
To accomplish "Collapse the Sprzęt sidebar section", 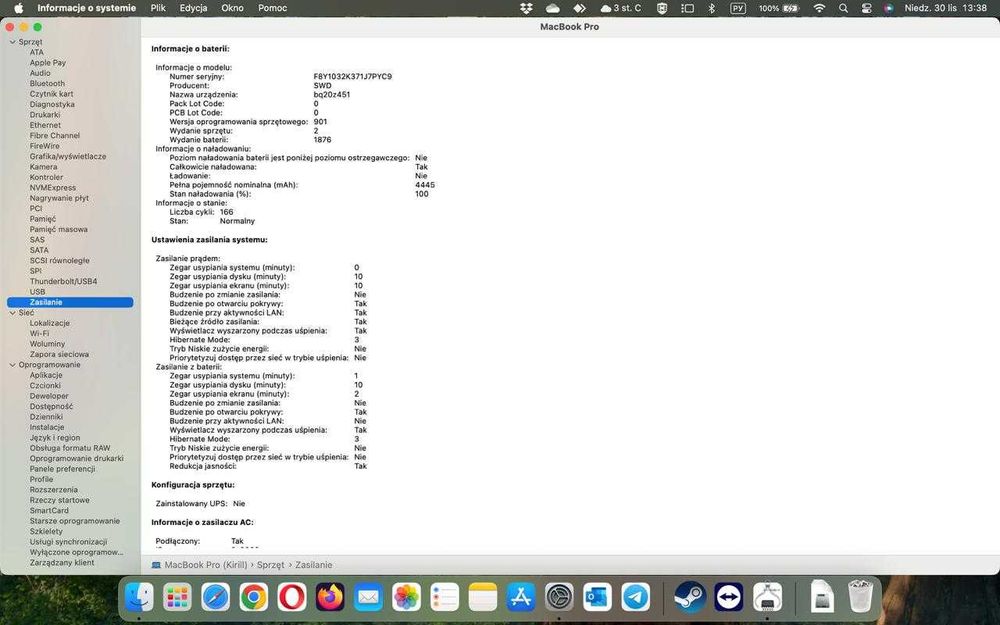I will coord(12,41).
